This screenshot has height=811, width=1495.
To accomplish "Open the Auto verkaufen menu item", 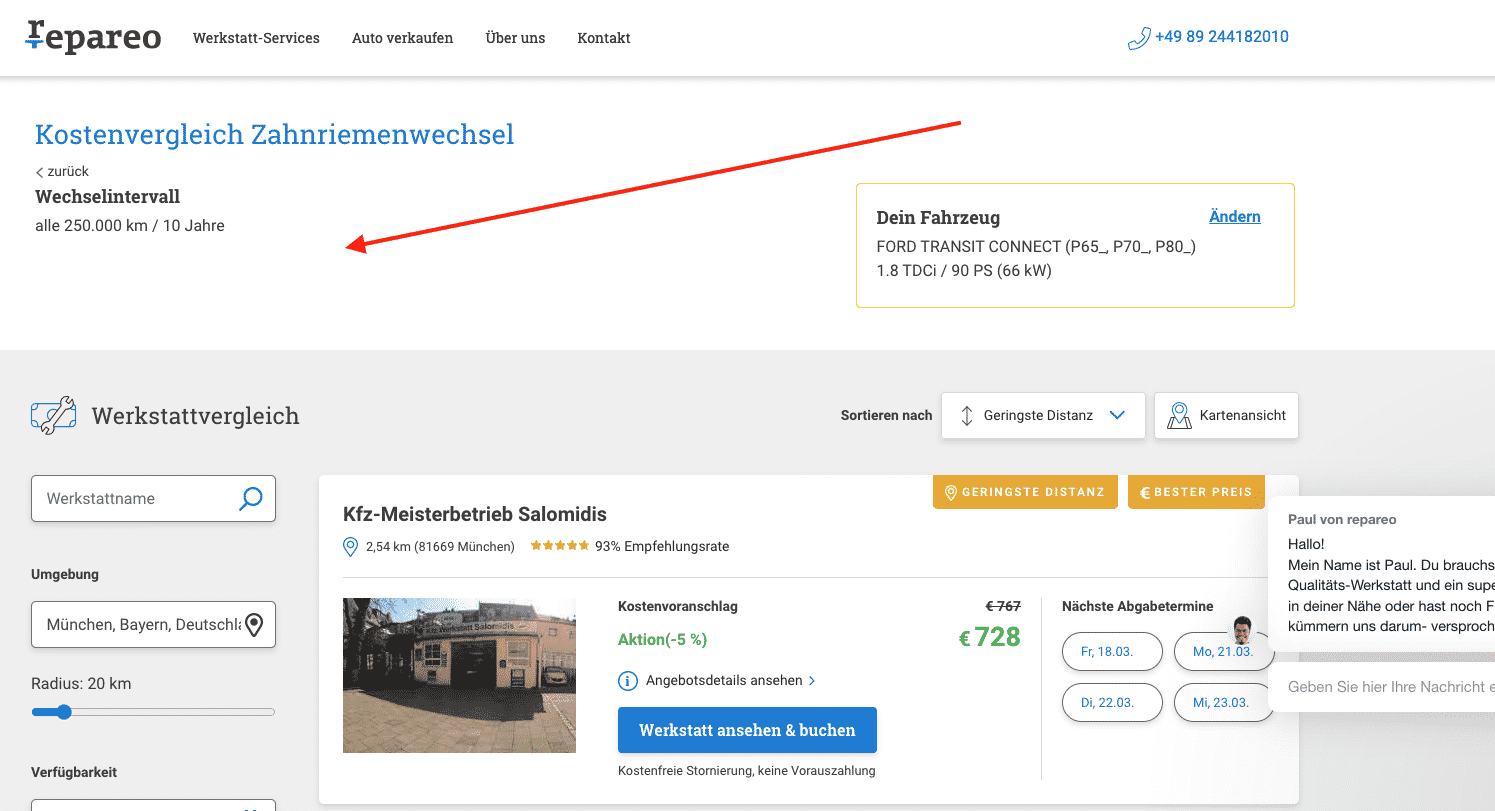I will click(402, 38).
